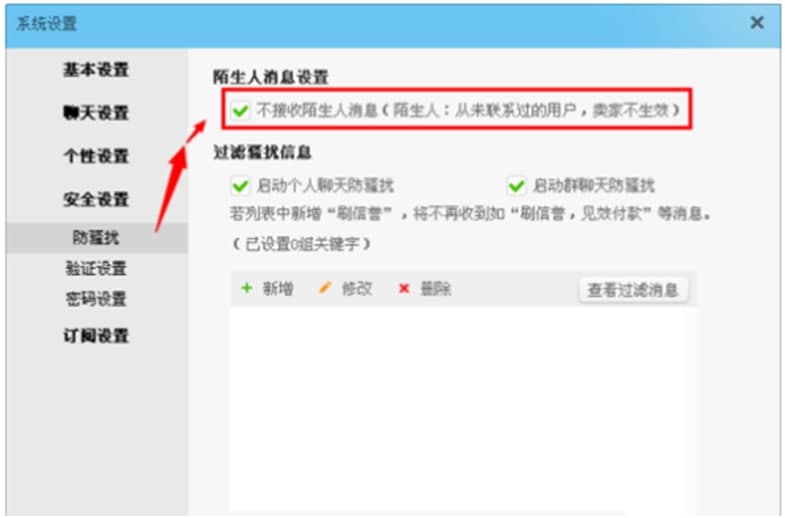The width and height of the screenshot is (785, 518).
Task: Expand 聊天设置 section
Action: click(x=96, y=113)
